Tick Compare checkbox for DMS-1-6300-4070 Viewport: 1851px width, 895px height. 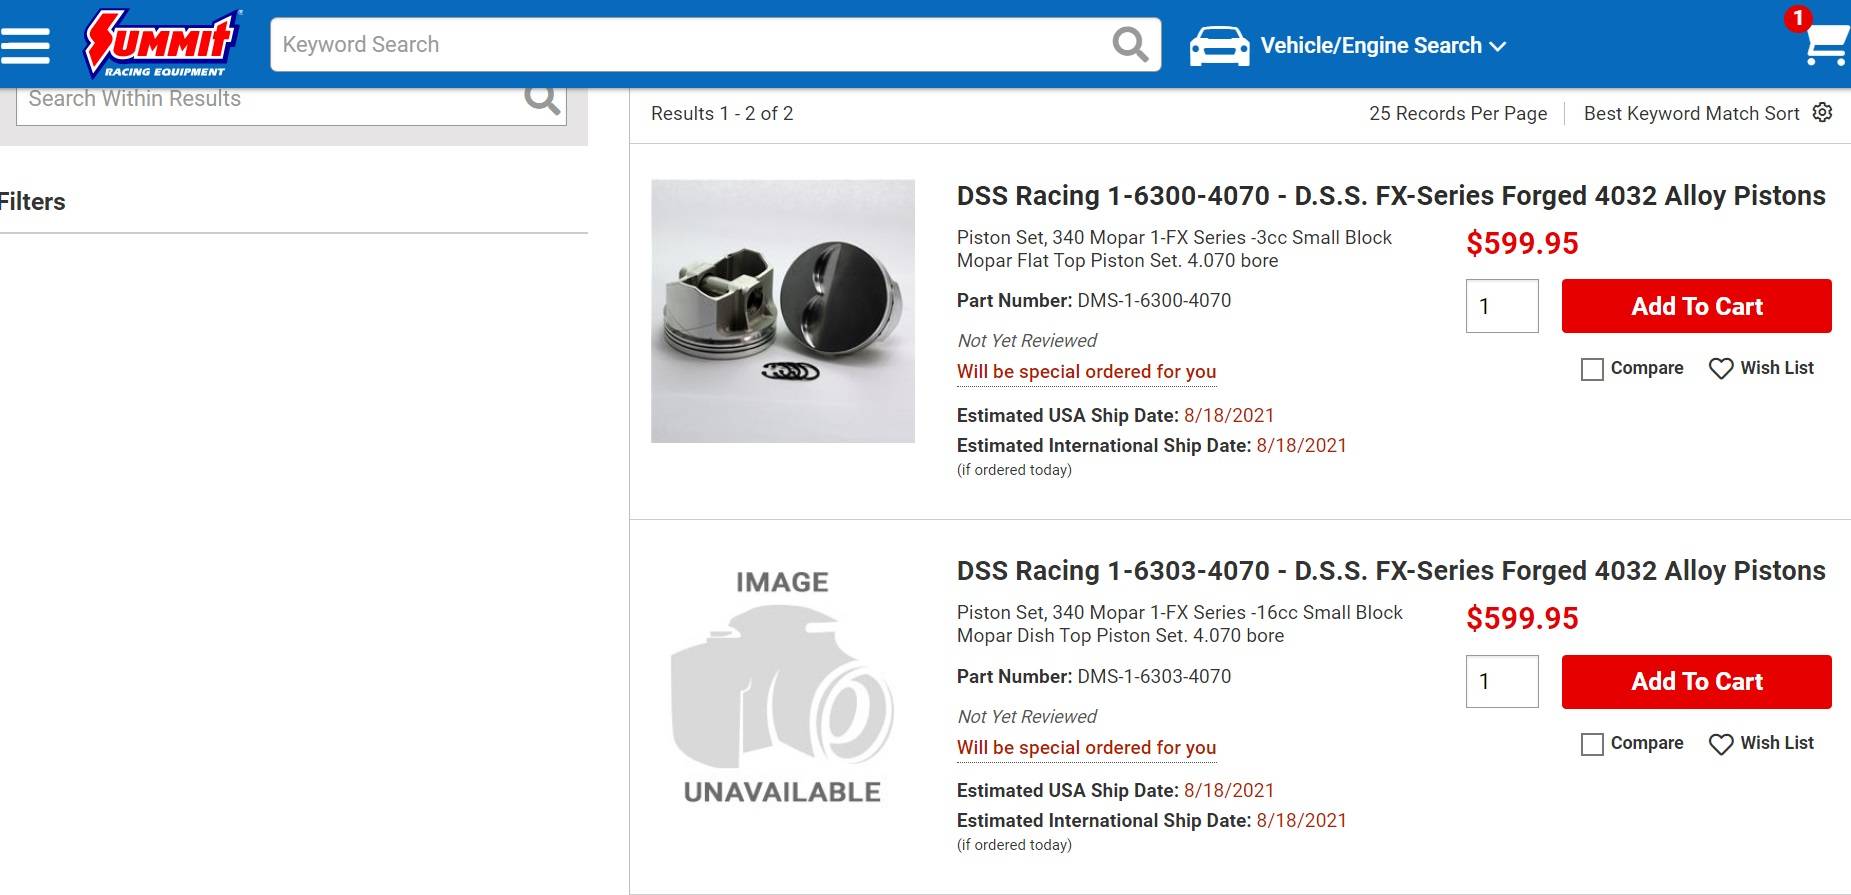click(1592, 369)
